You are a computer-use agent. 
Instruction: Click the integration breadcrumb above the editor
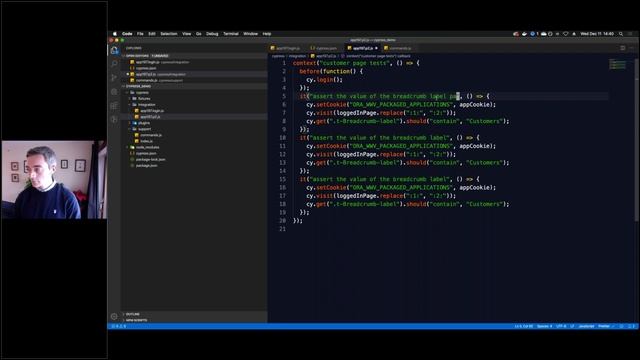coord(298,56)
